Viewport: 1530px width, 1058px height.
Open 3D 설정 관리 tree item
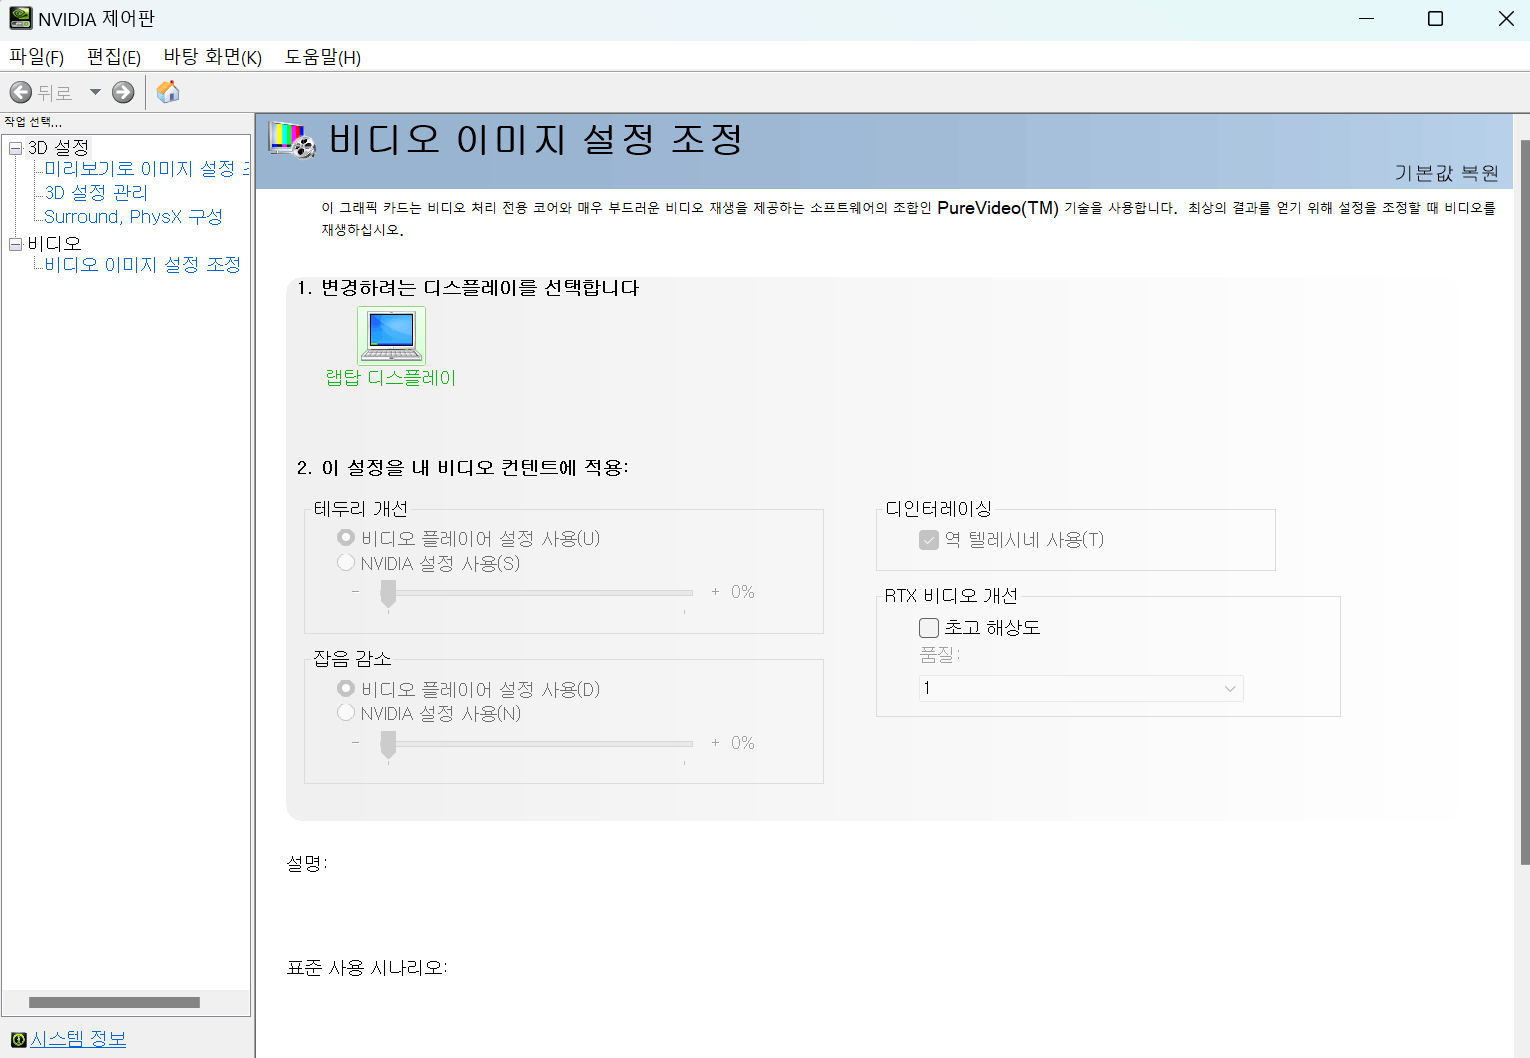point(96,192)
